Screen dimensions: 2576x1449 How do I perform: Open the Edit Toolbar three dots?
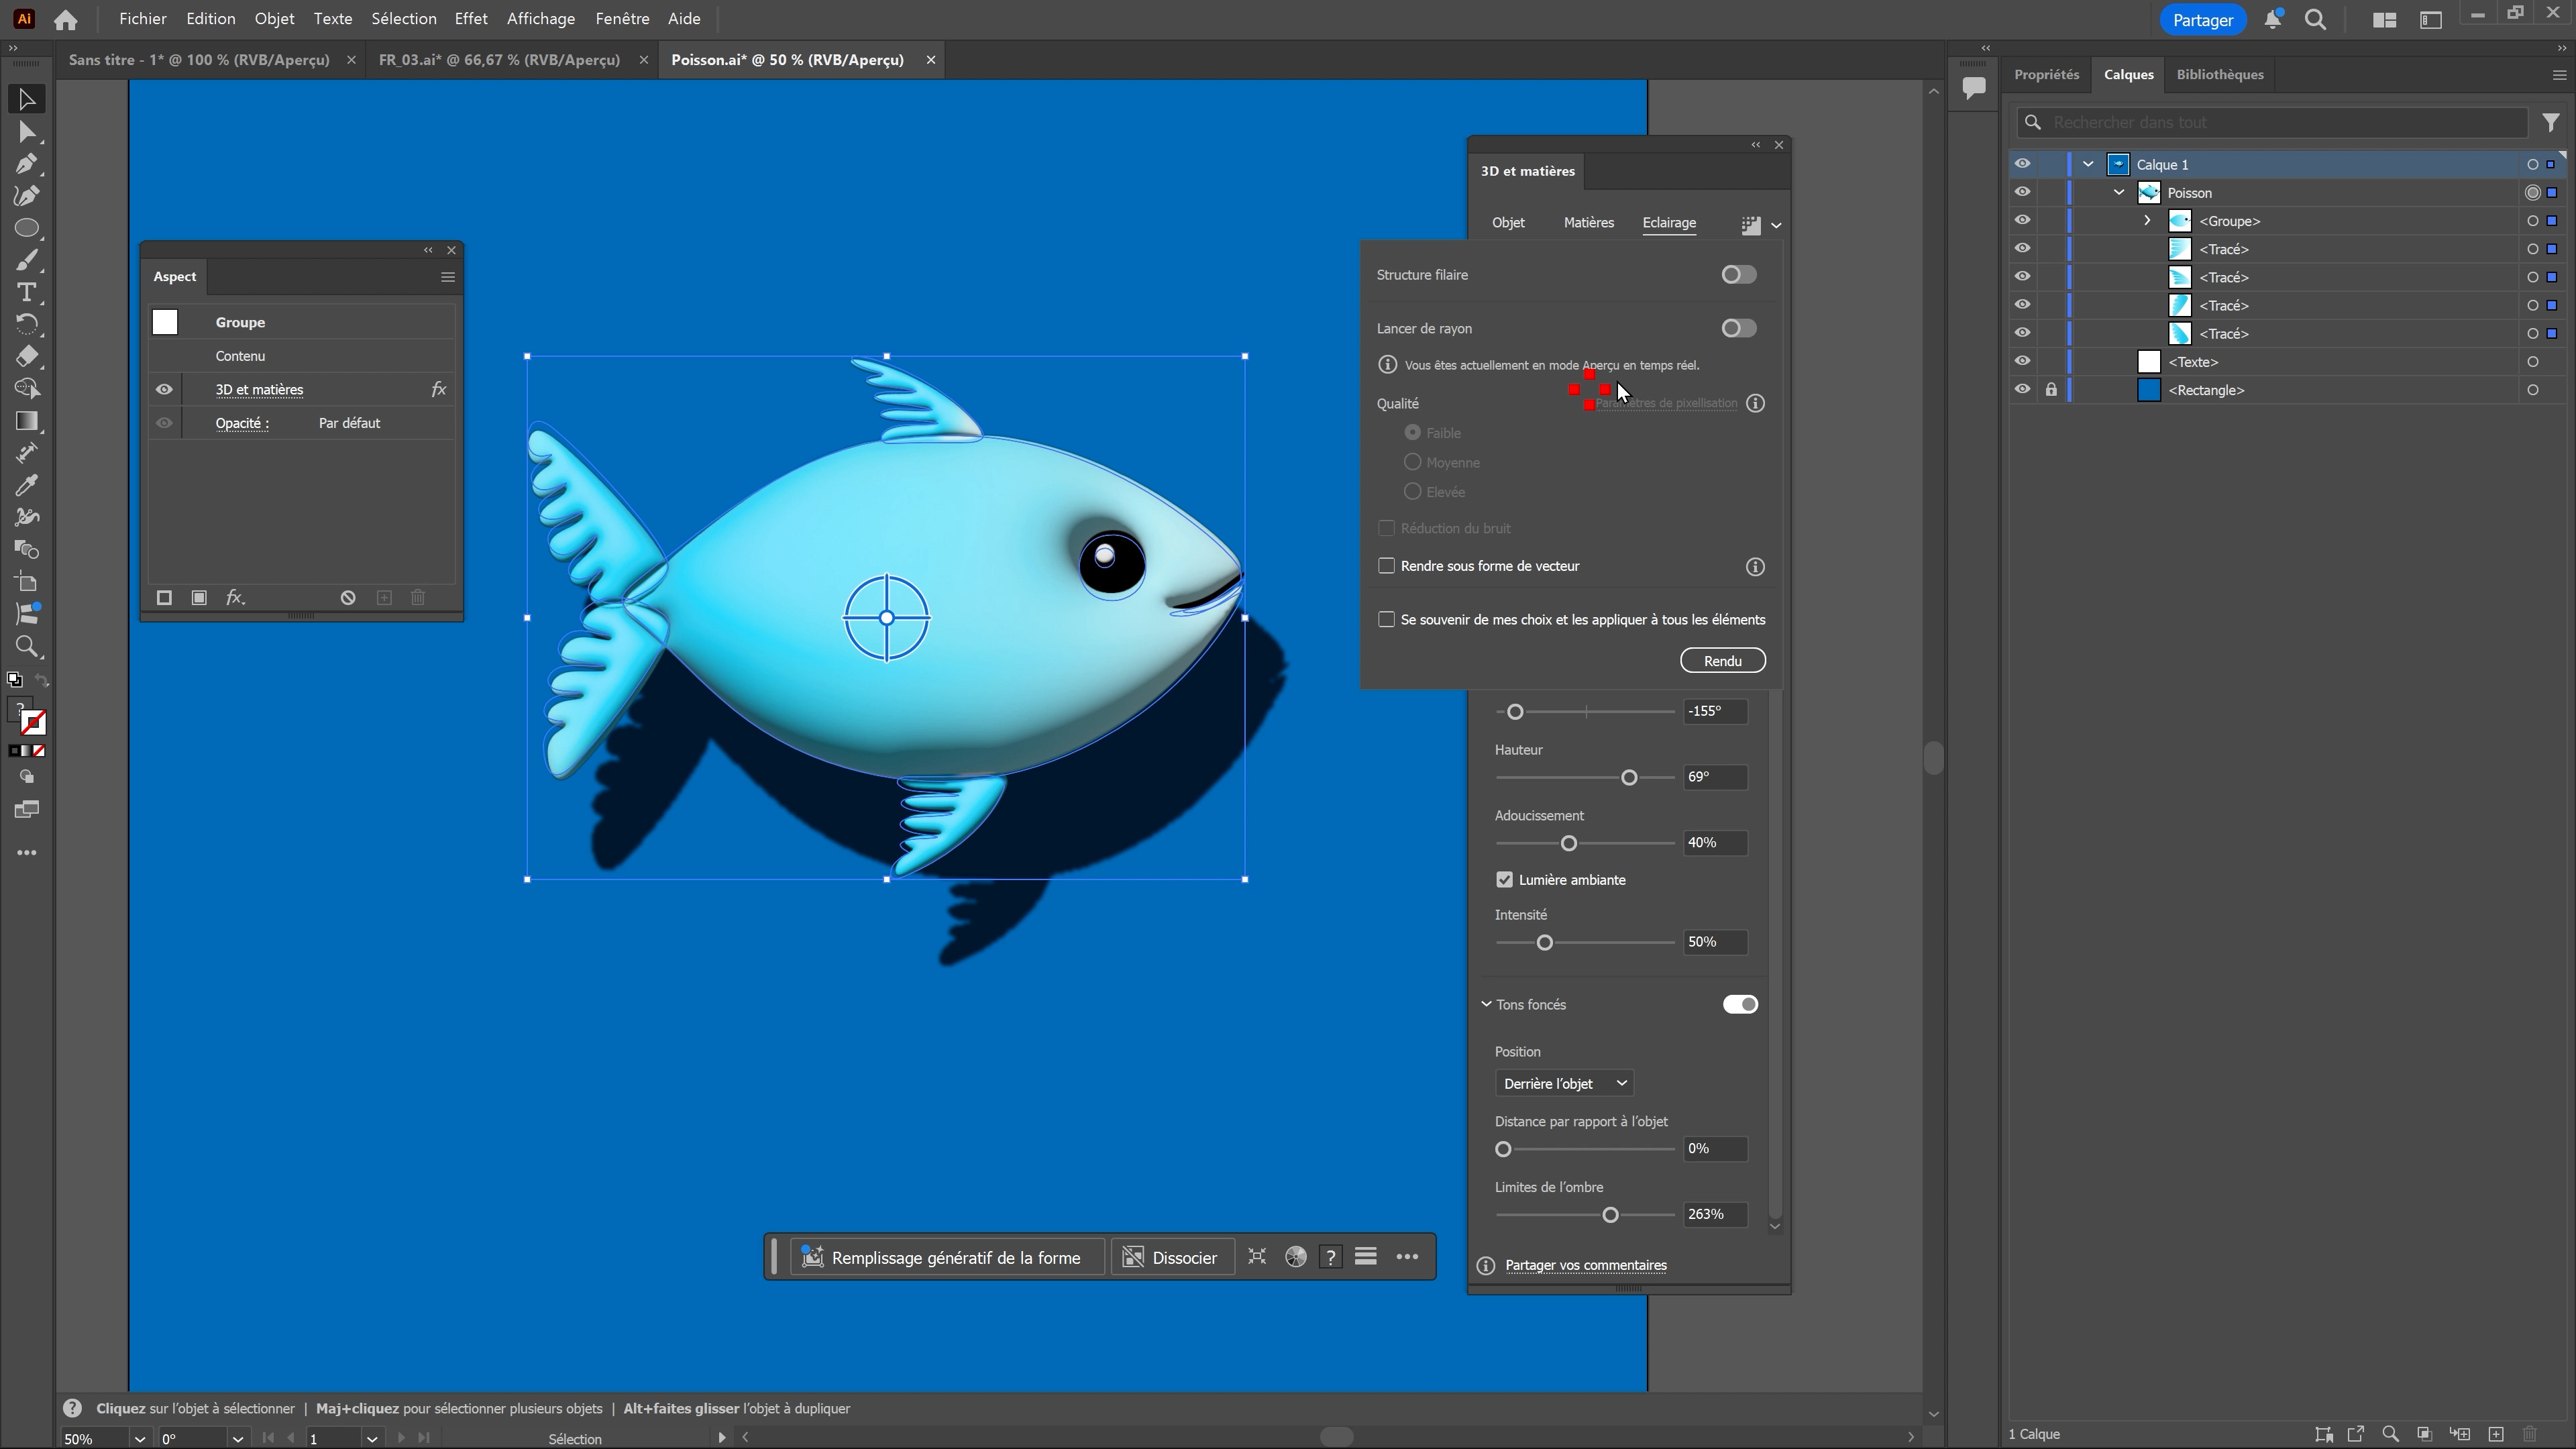point(27,853)
